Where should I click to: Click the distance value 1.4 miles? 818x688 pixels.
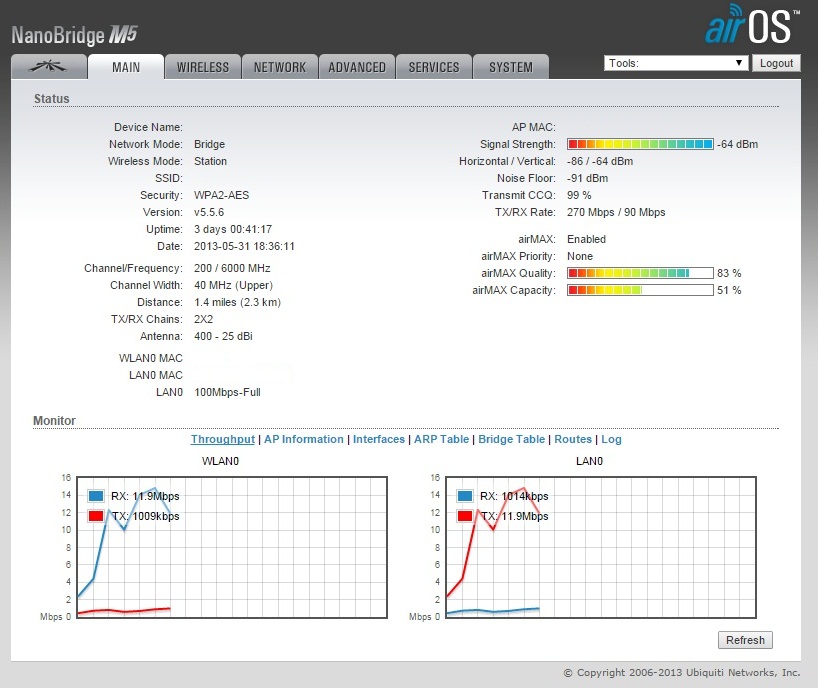(x=237, y=302)
